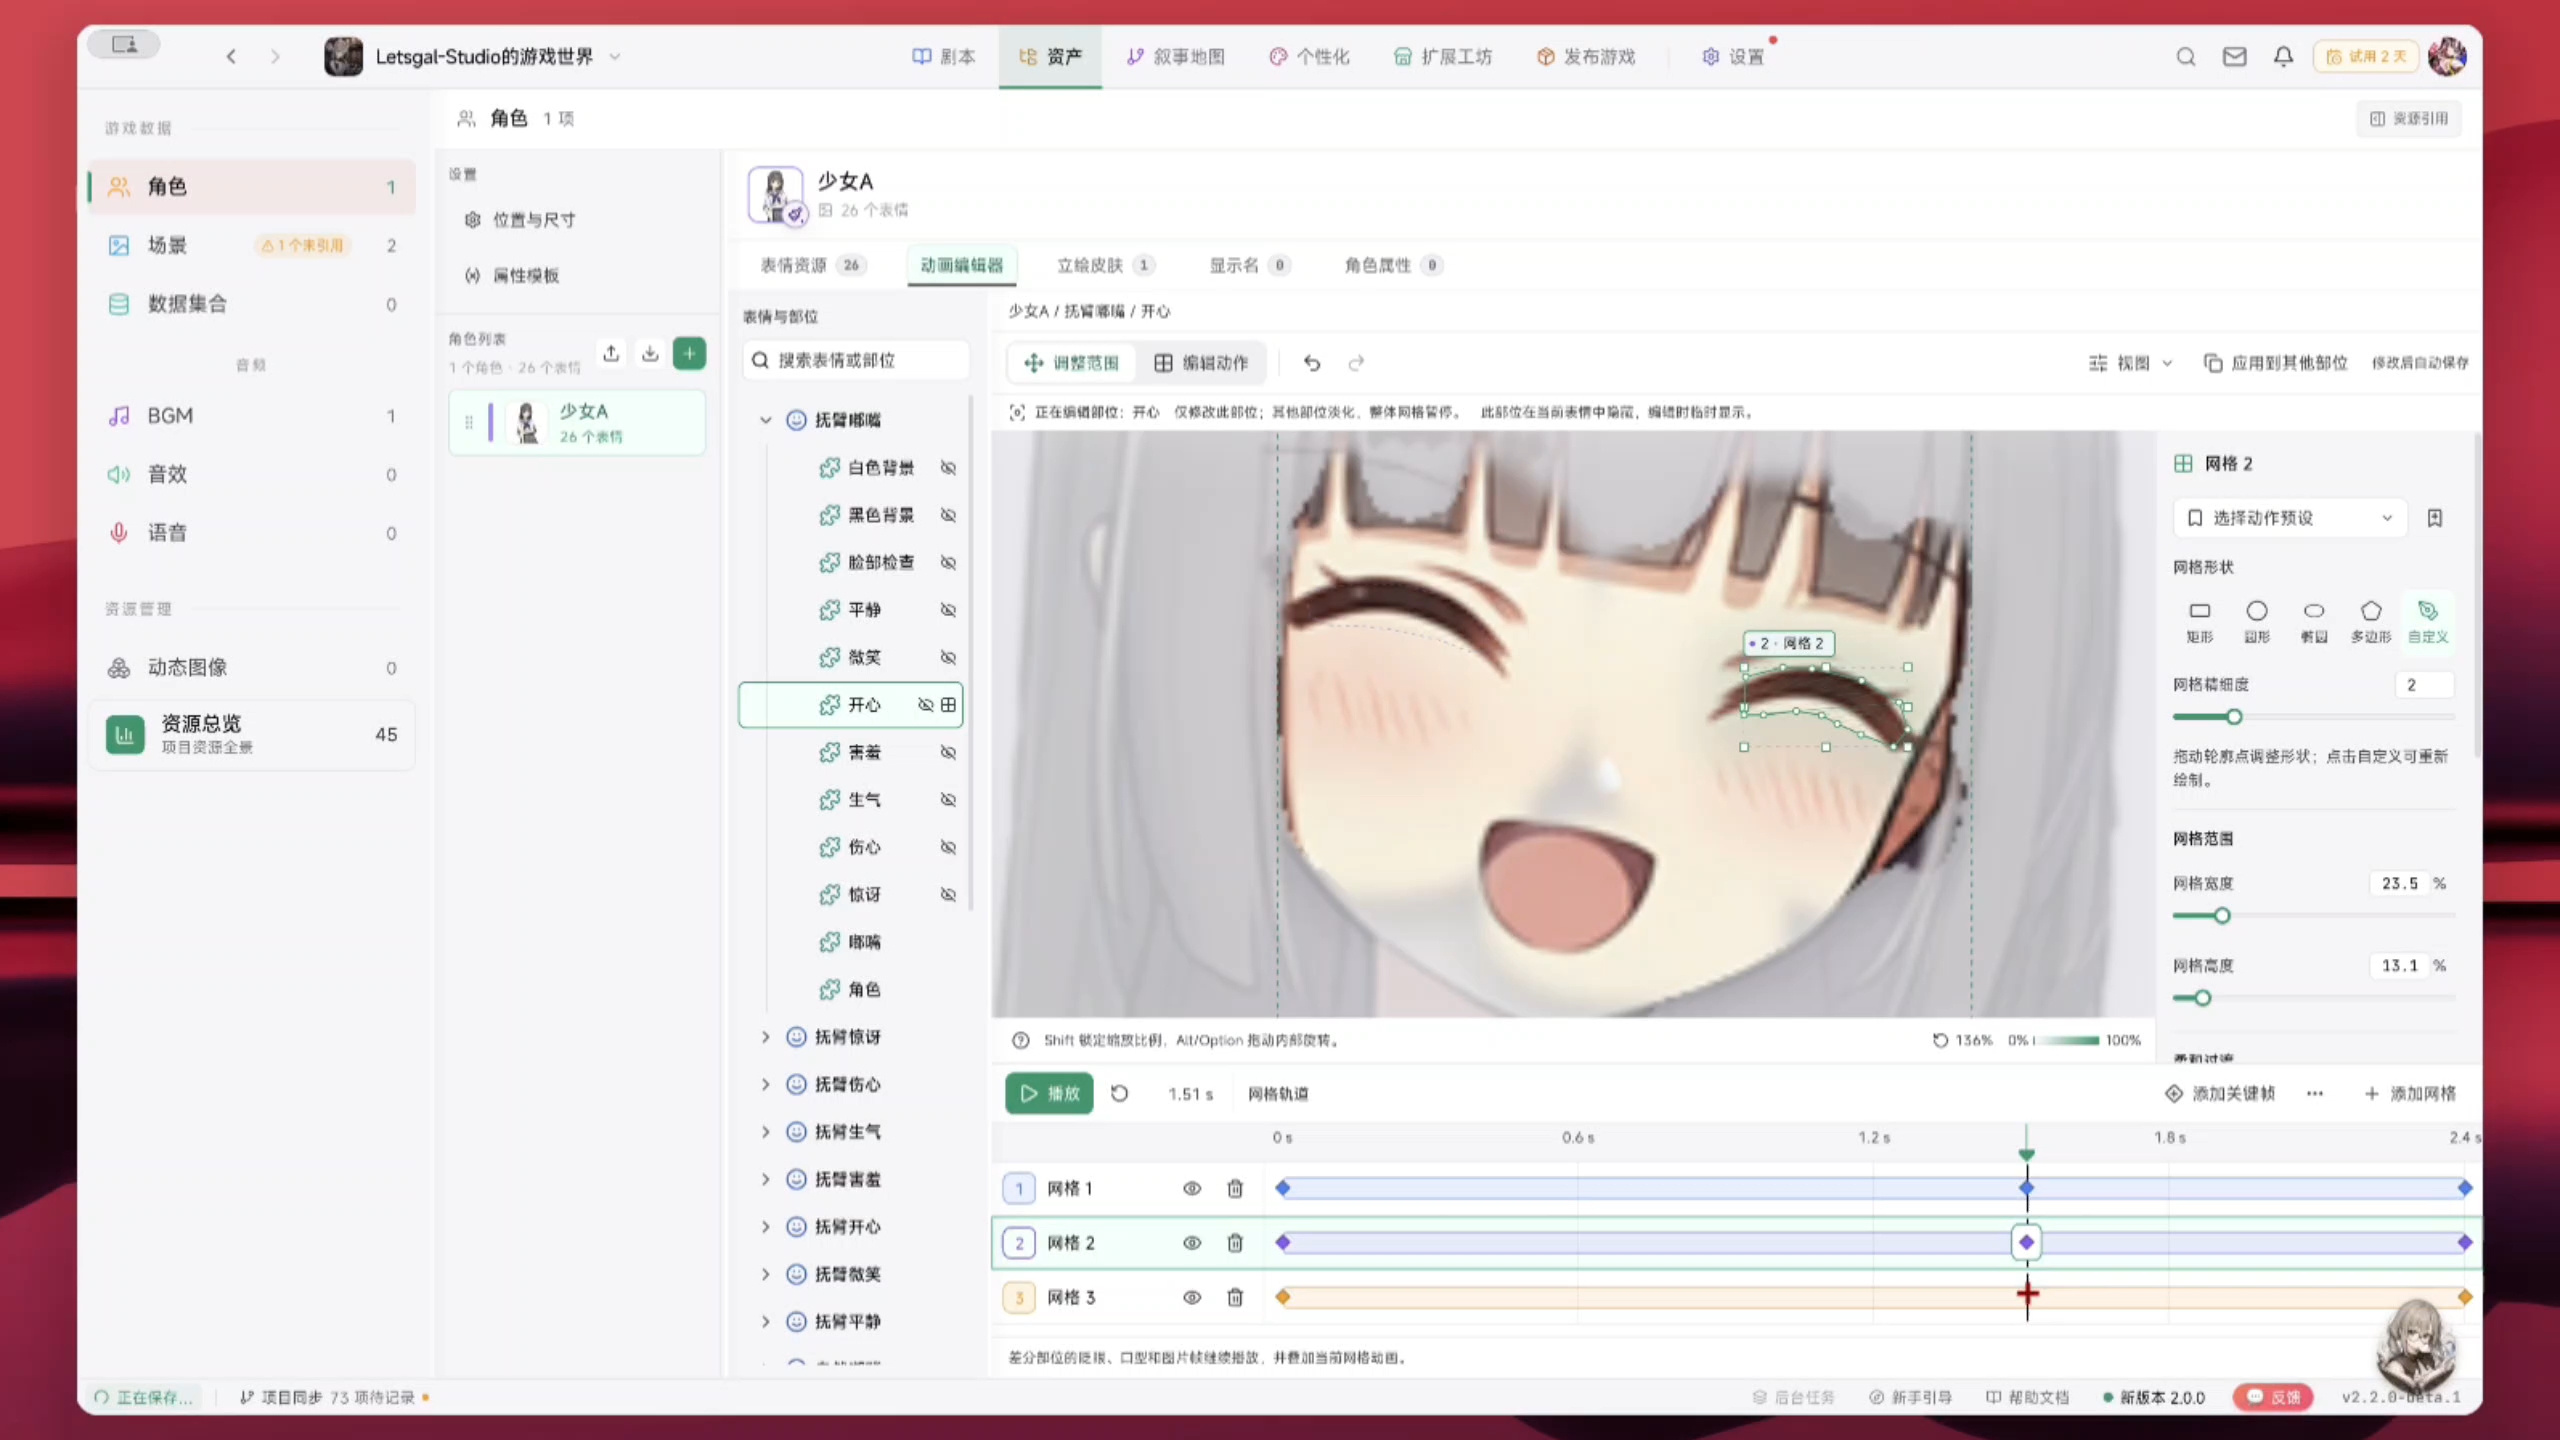Toggle visibility eye for 网格 3
2560x1440 pixels.
[x=1192, y=1298]
